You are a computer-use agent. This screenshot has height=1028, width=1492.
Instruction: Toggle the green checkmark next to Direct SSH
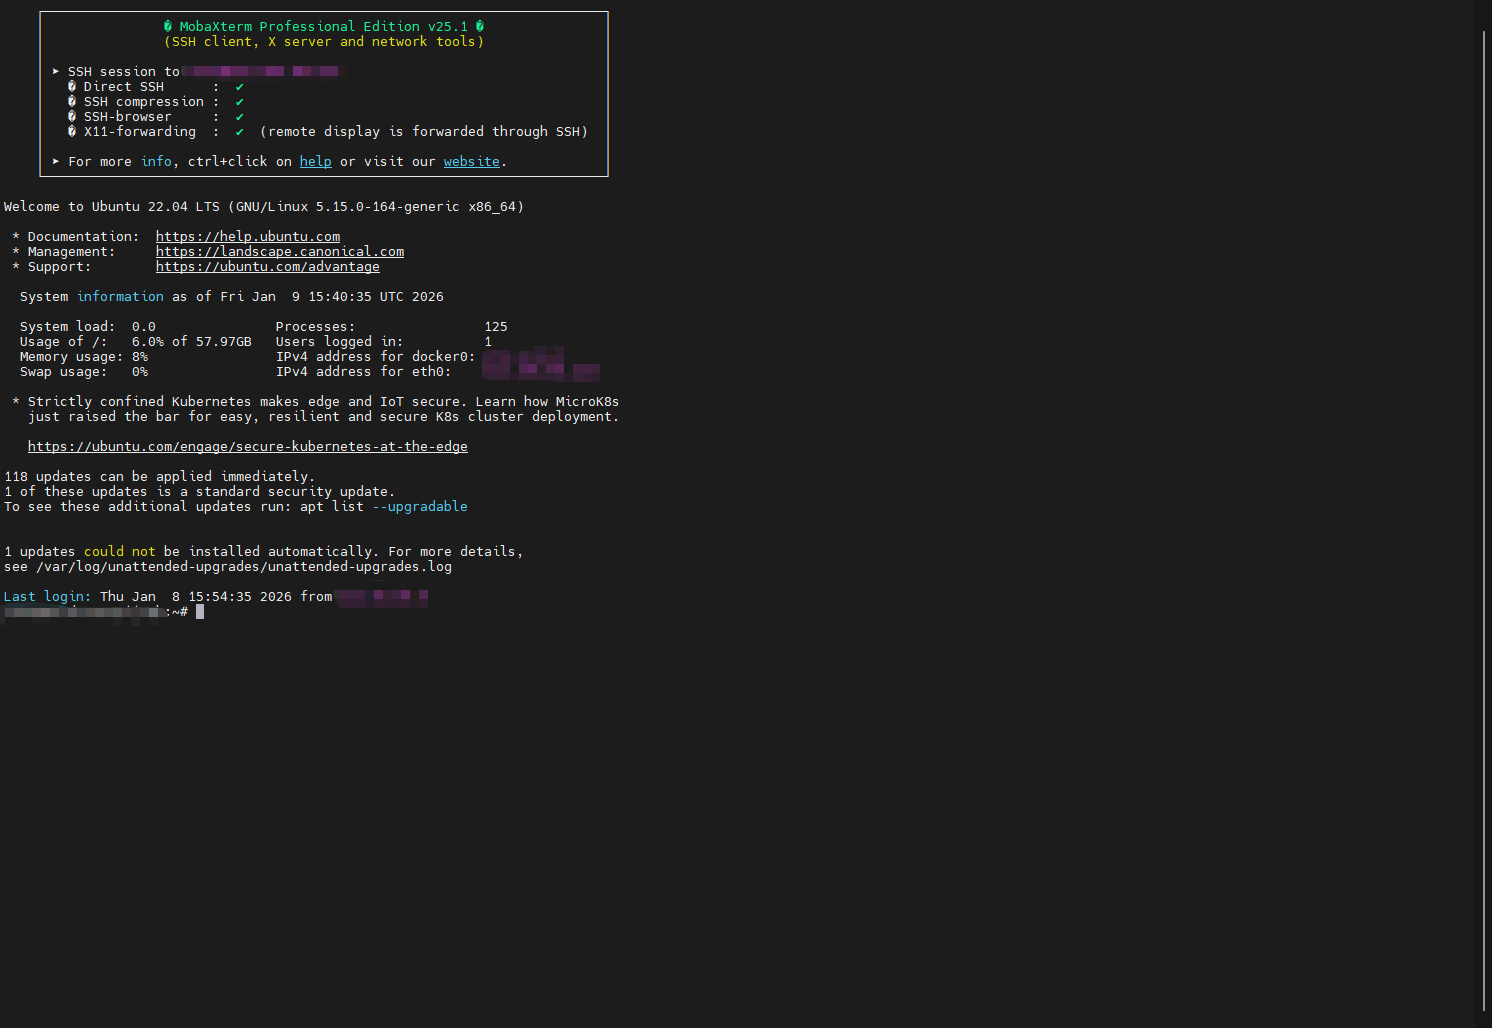point(239,86)
